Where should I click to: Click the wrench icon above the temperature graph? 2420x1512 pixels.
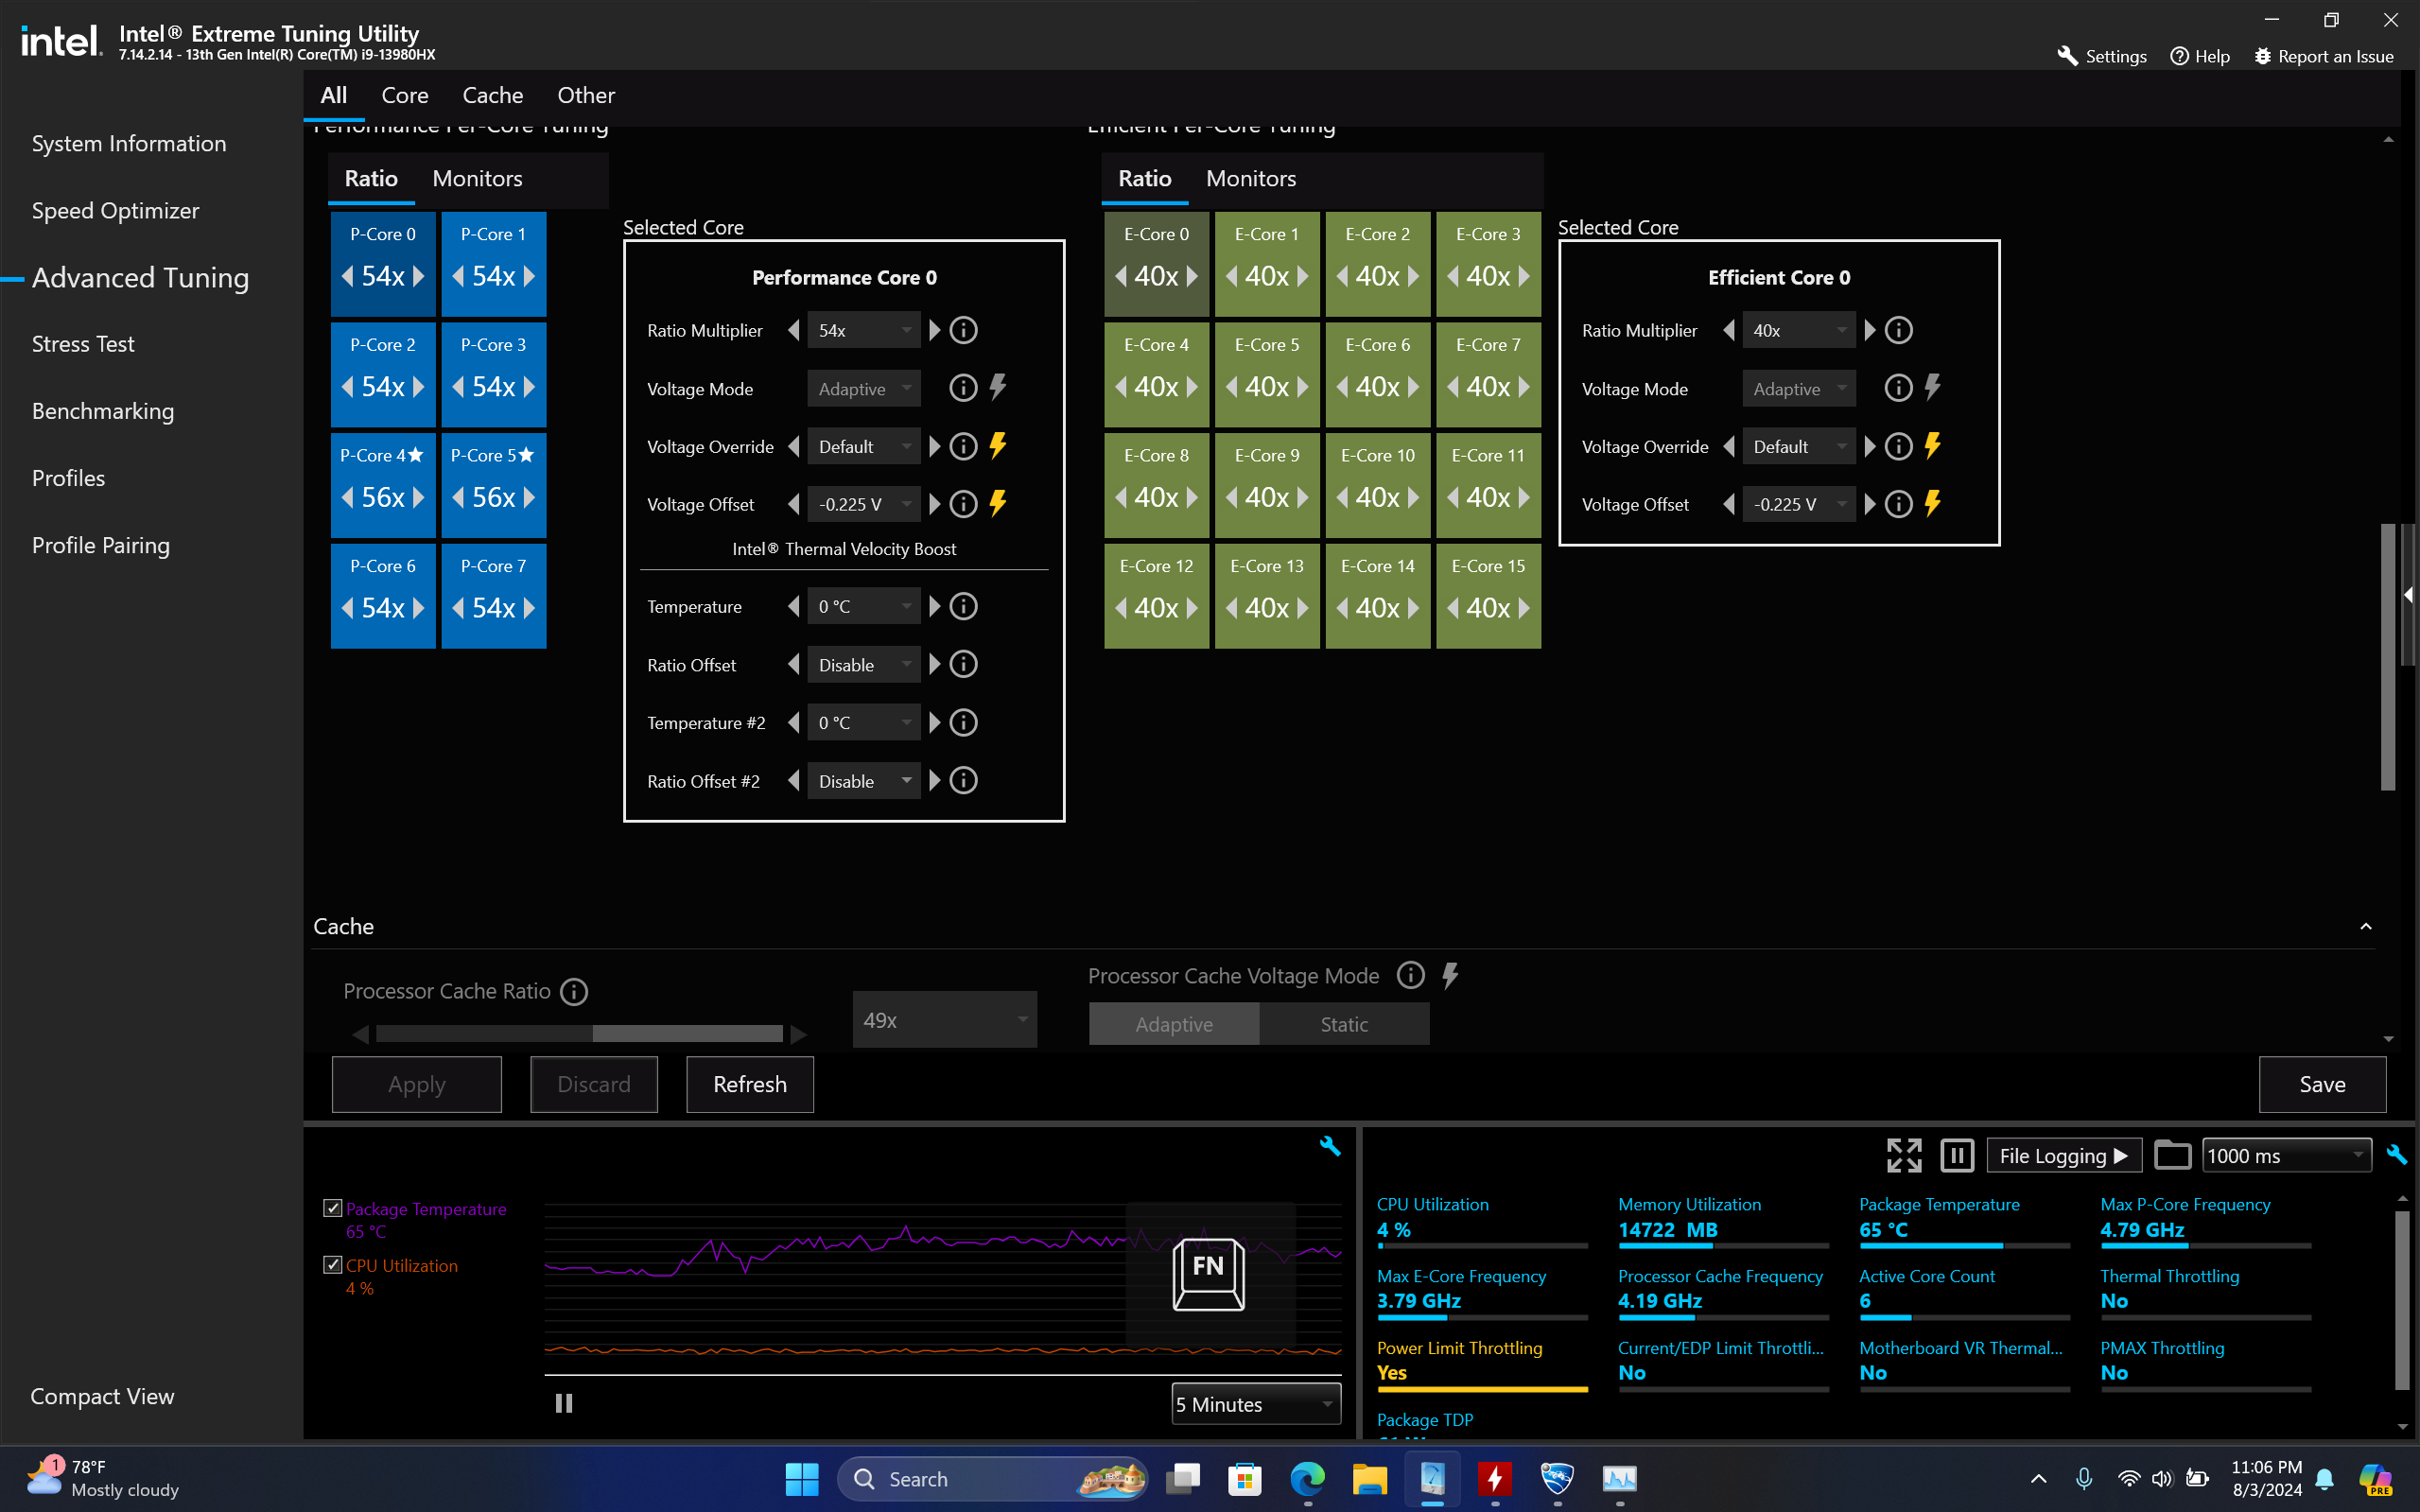tap(1329, 1146)
